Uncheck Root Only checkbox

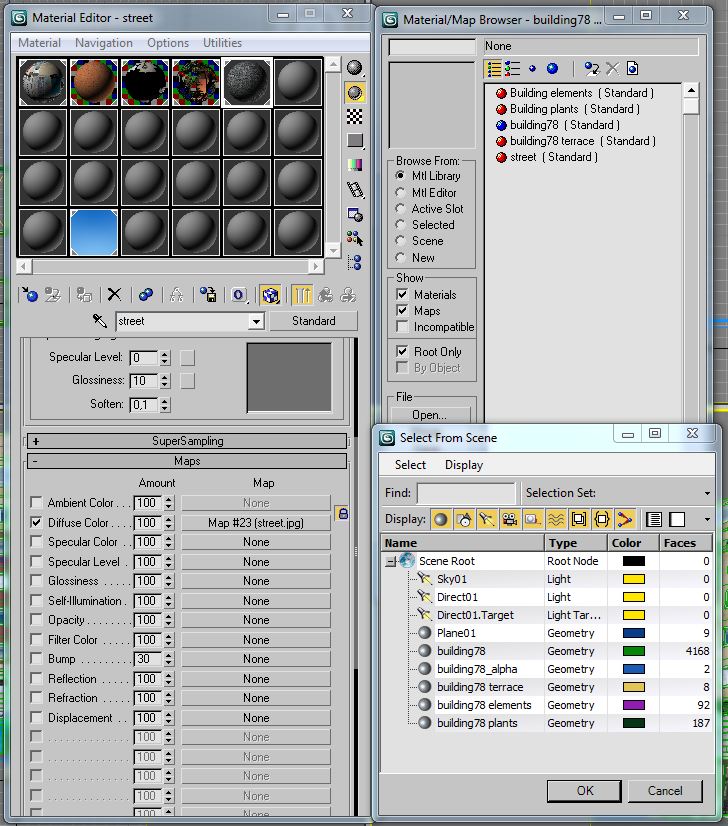tap(402, 351)
